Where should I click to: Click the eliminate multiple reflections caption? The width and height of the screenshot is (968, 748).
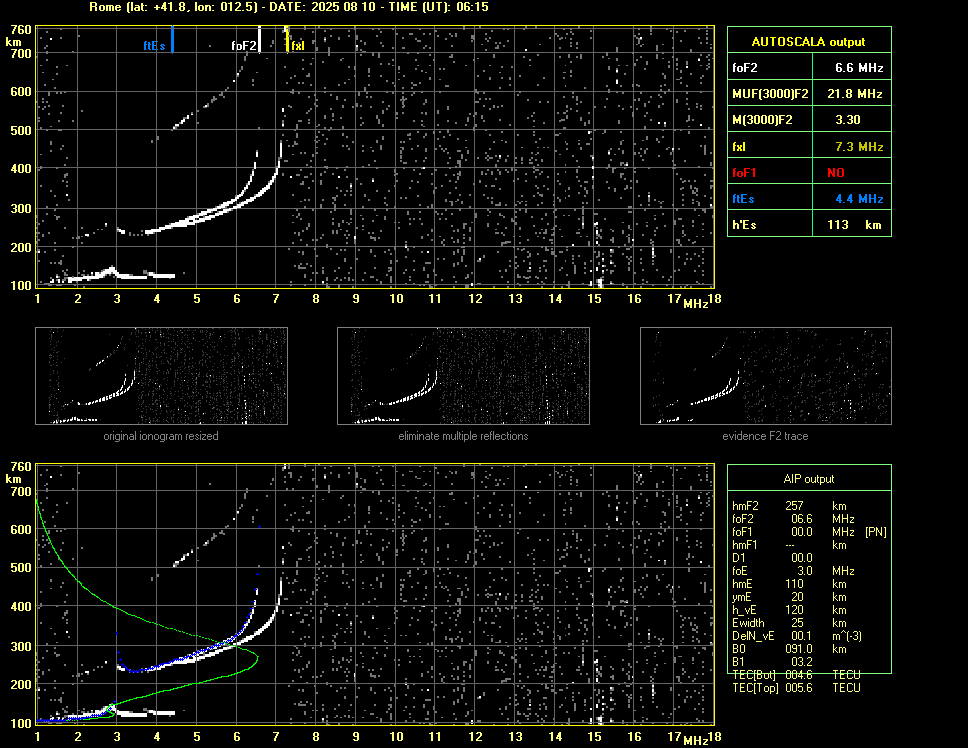(x=463, y=436)
